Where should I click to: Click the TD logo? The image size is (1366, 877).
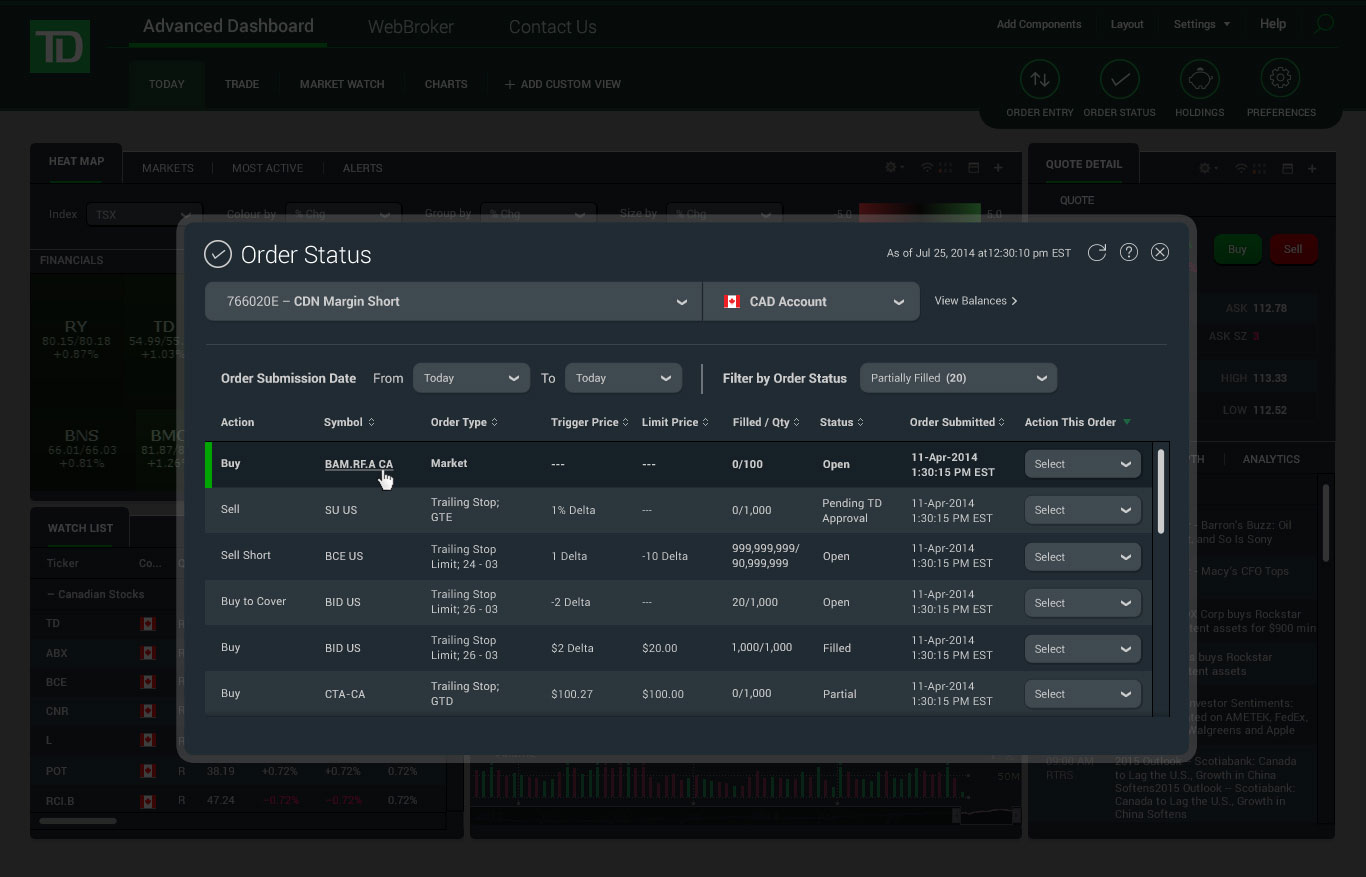tap(60, 46)
